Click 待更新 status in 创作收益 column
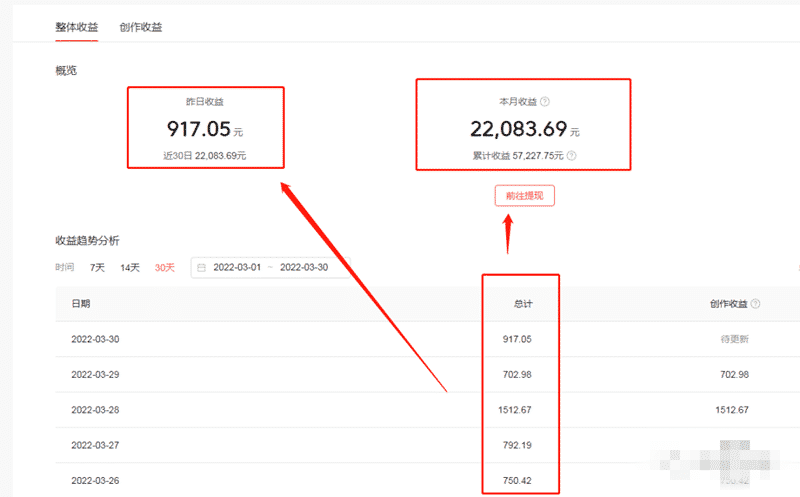 [x=735, y=339]
